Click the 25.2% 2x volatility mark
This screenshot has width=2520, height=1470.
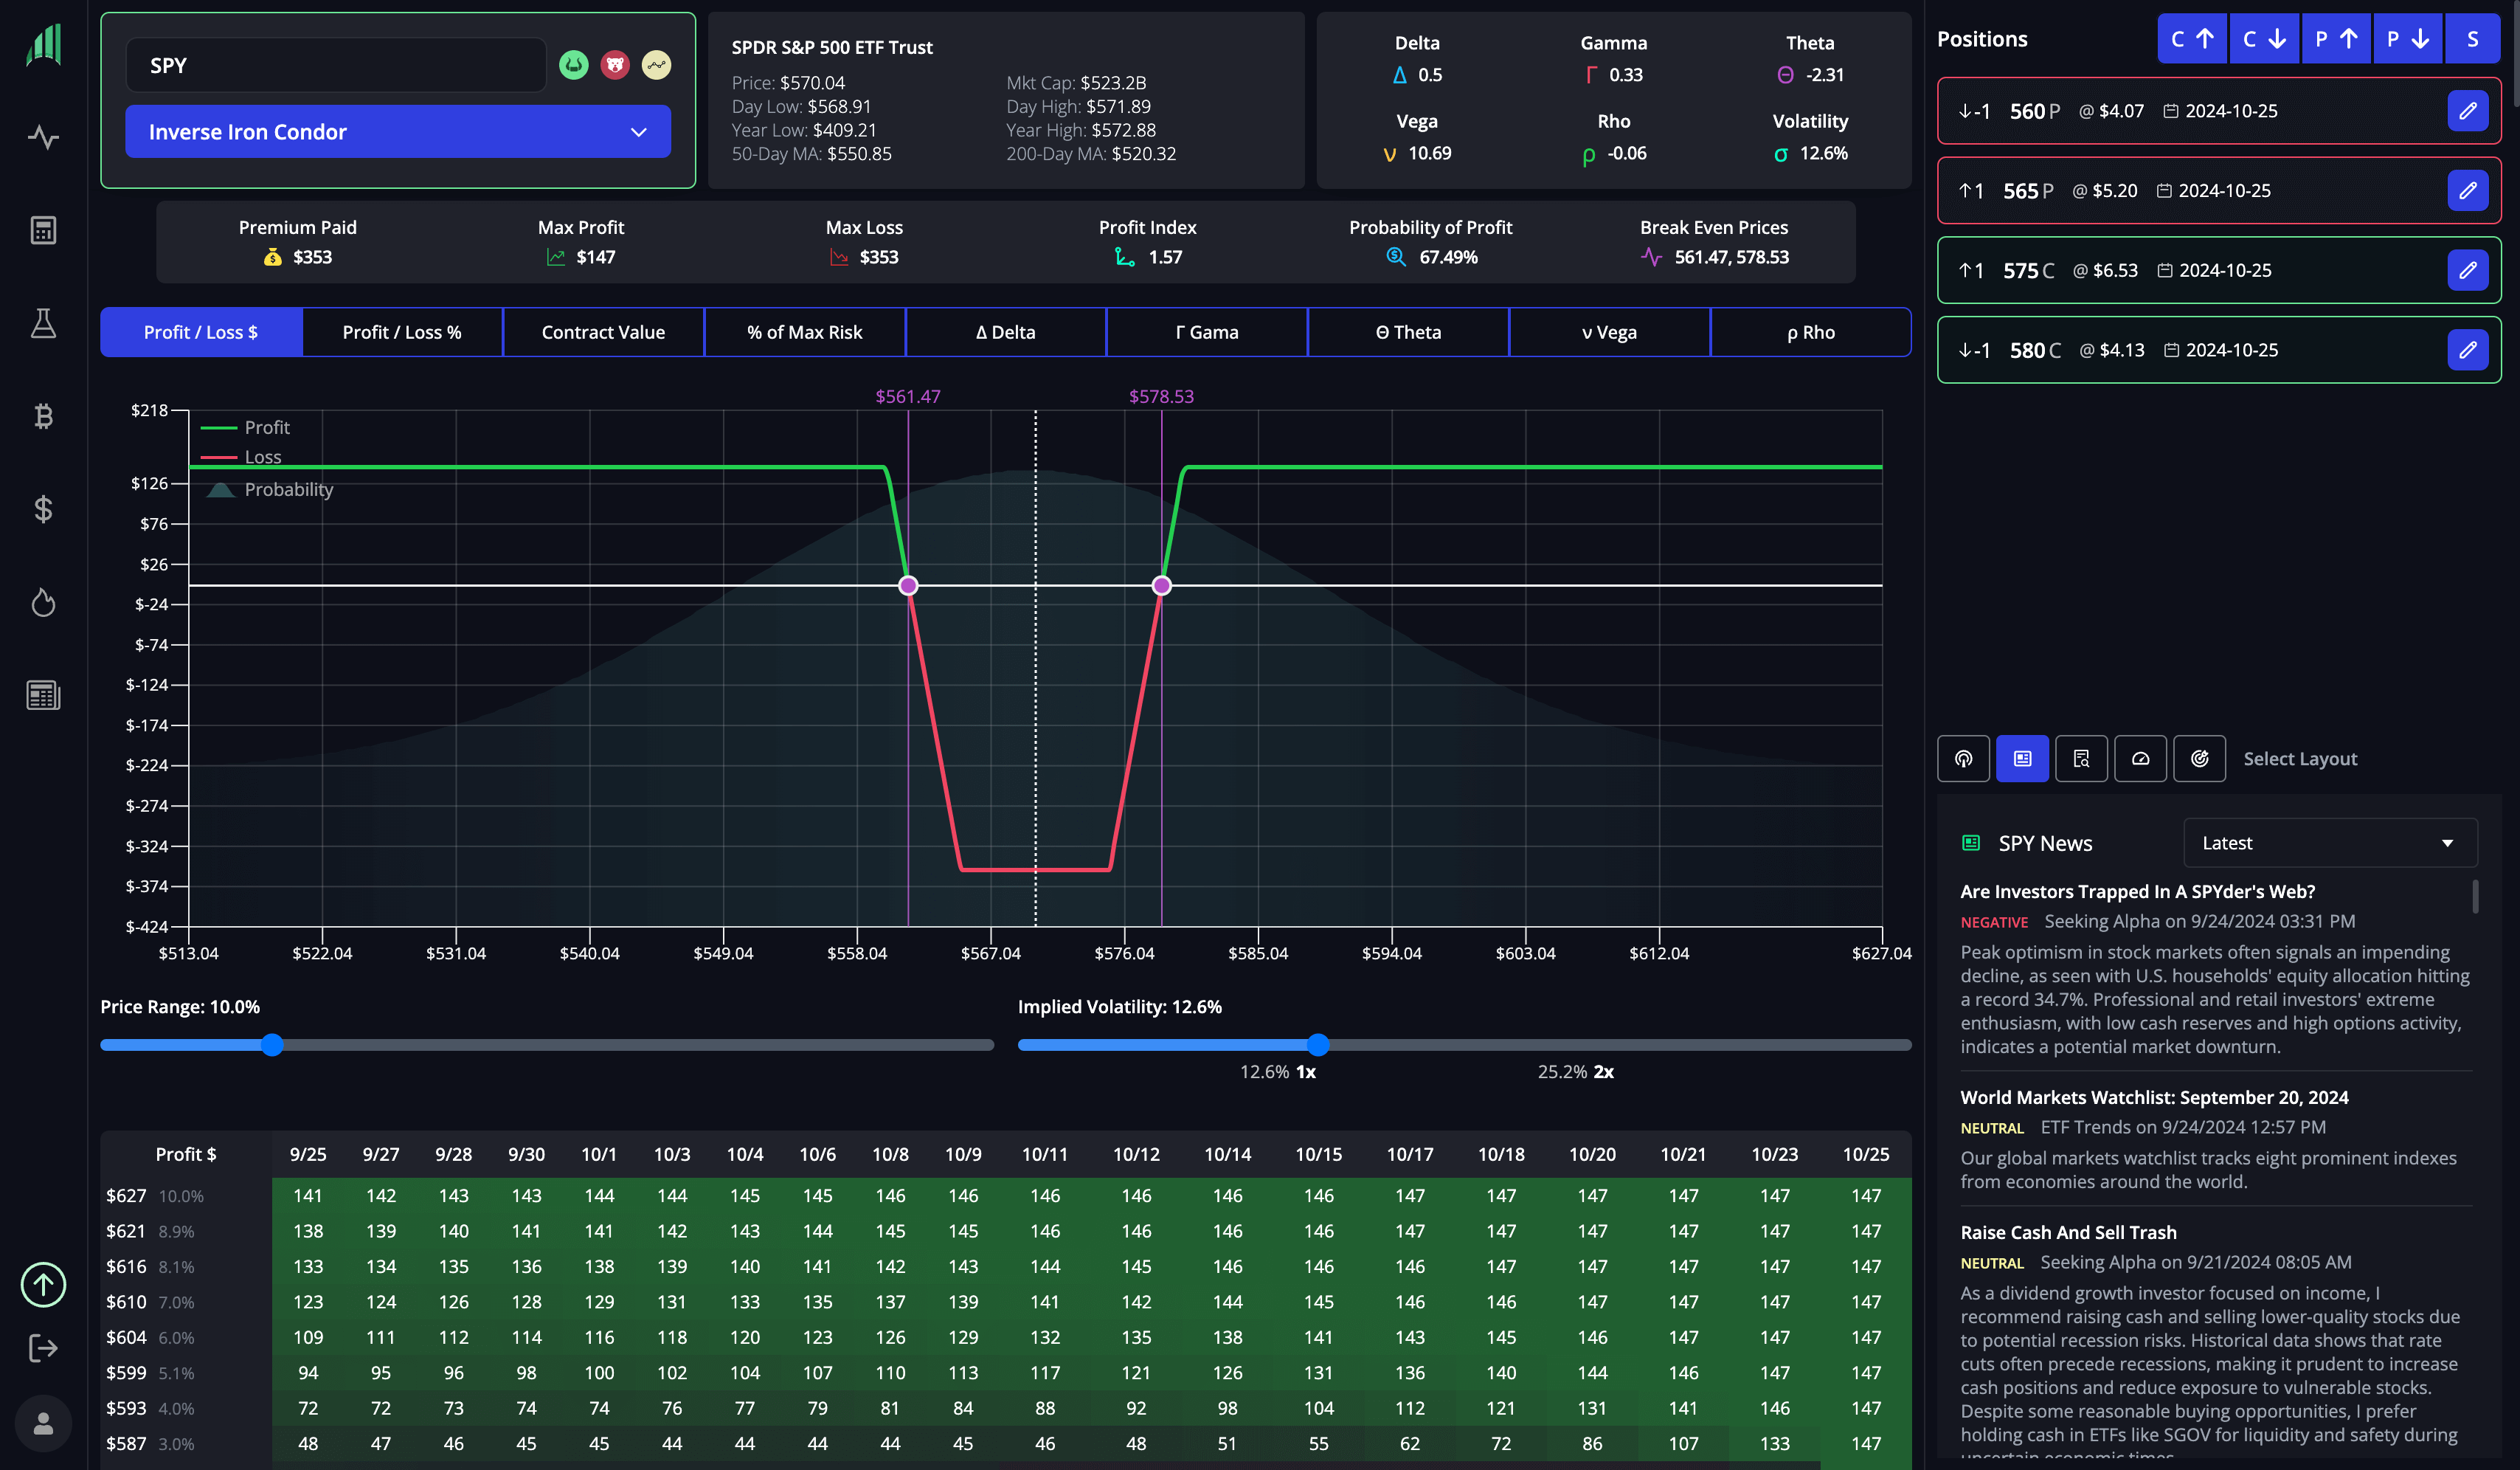coord(1575,1071)
